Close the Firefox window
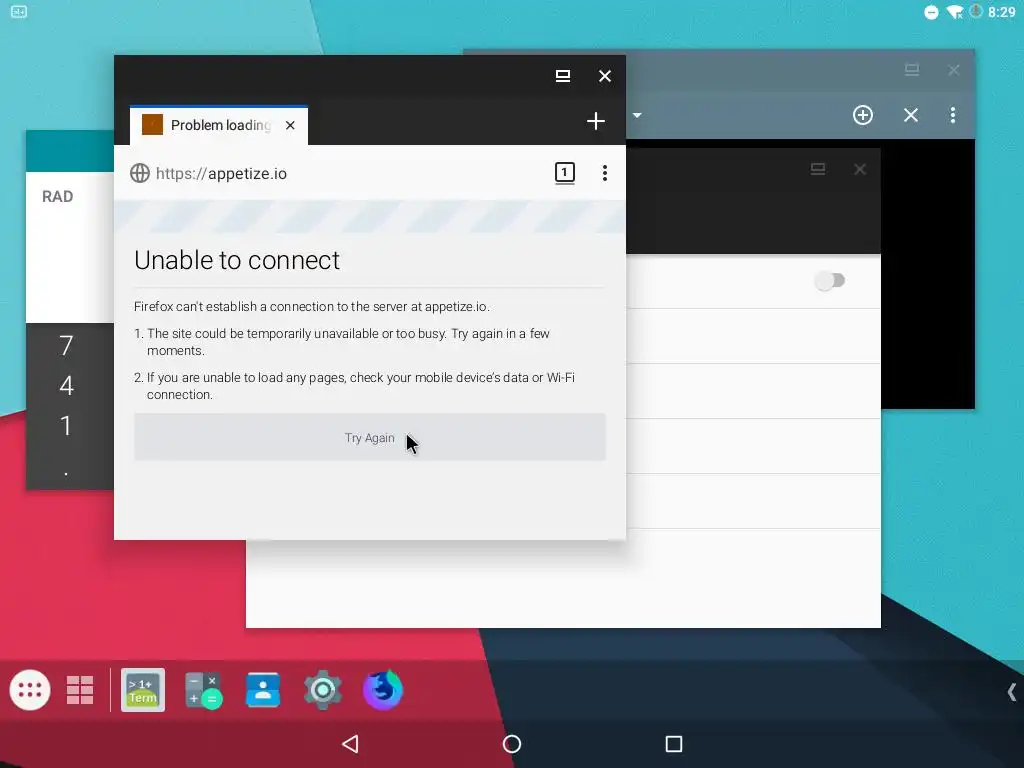Screen dimensions: 1024x768 (x=605, y=76)
